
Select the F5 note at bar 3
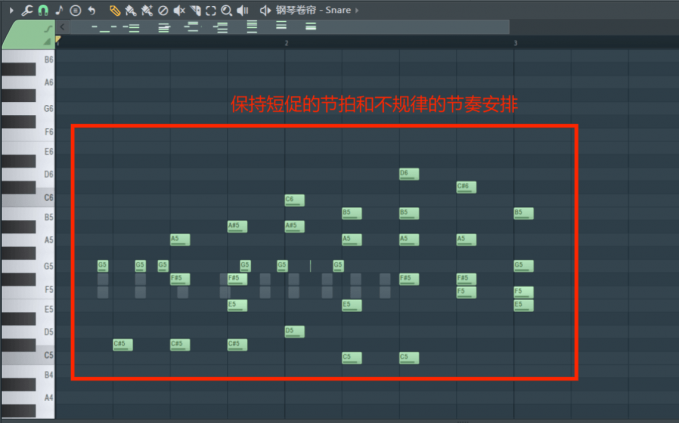[524, 292]
